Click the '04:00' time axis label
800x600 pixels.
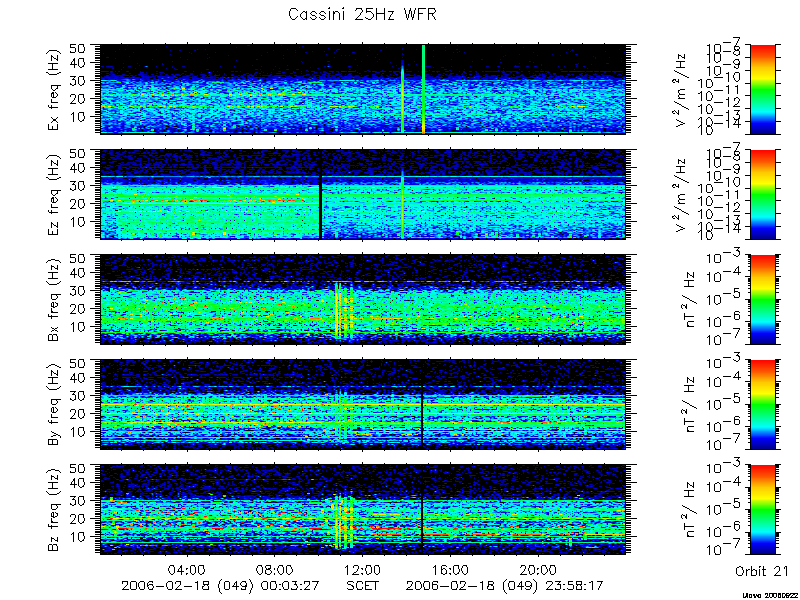pyautogui.click(x=187, y=569)
